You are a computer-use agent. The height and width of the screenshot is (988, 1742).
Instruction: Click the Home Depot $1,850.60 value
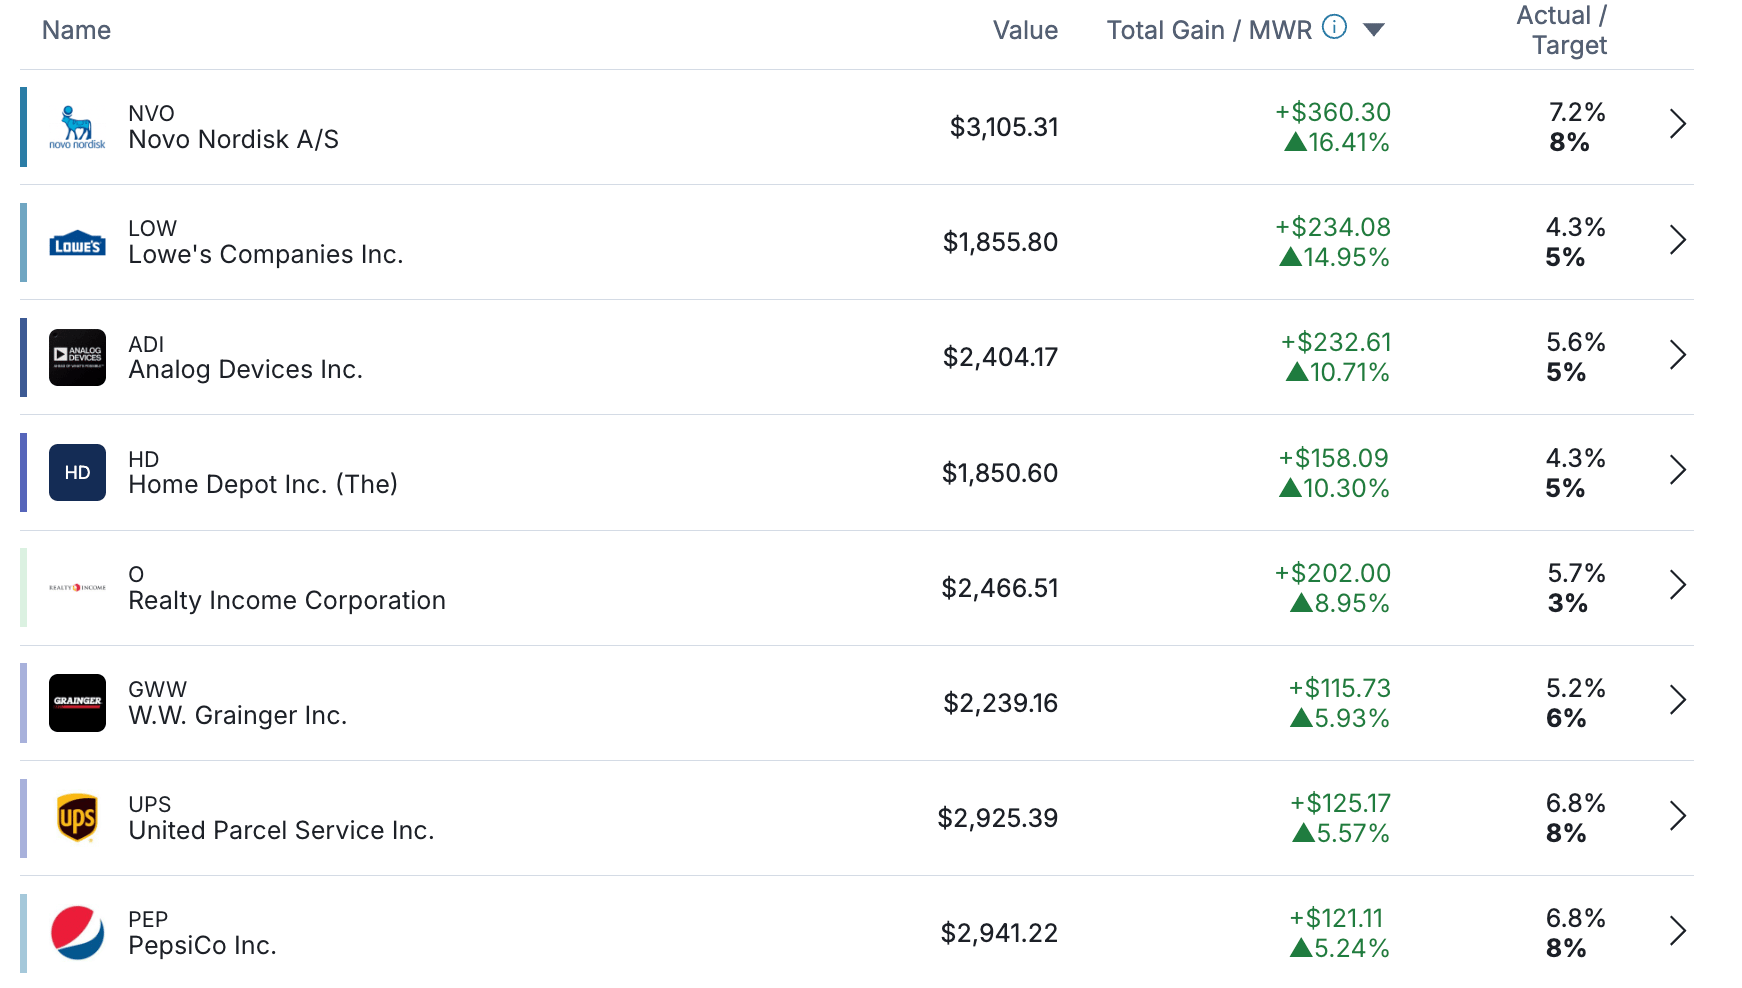pyautogui.click(x=999, y=473)
